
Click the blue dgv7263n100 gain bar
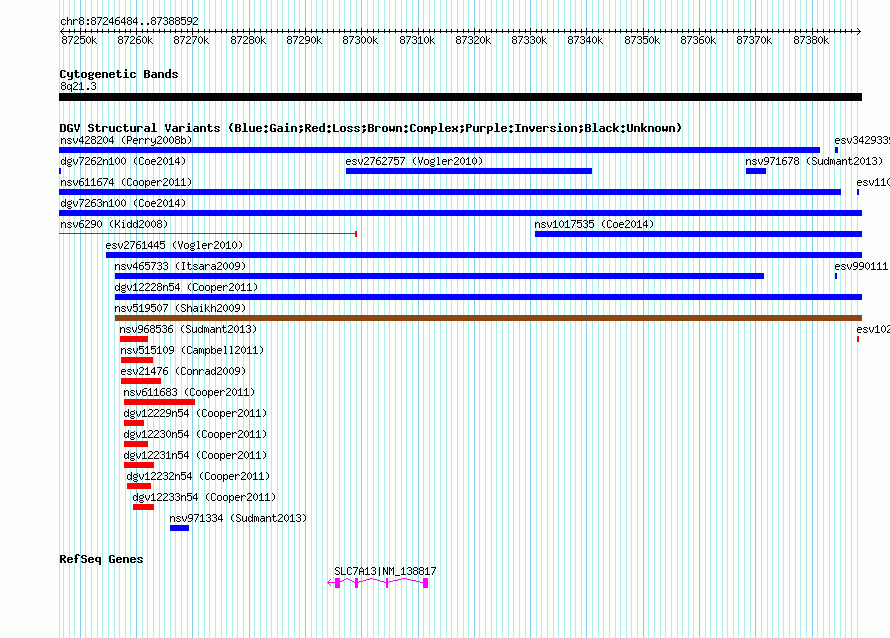pyautogui.click(x=460, y=213)
